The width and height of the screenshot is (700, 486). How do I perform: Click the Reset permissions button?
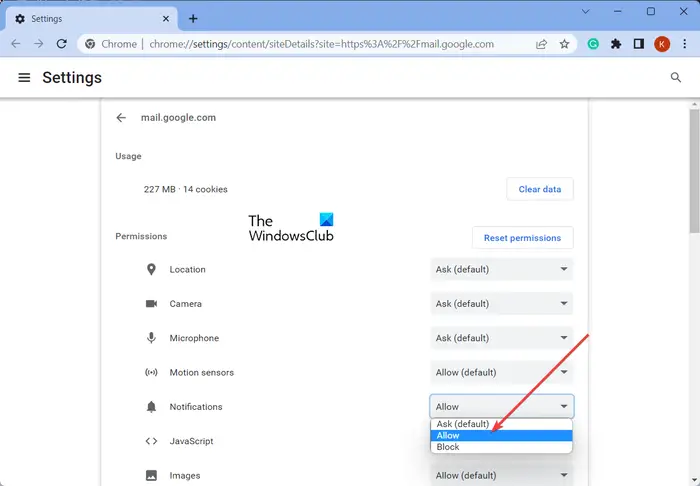tap(522, 238)
